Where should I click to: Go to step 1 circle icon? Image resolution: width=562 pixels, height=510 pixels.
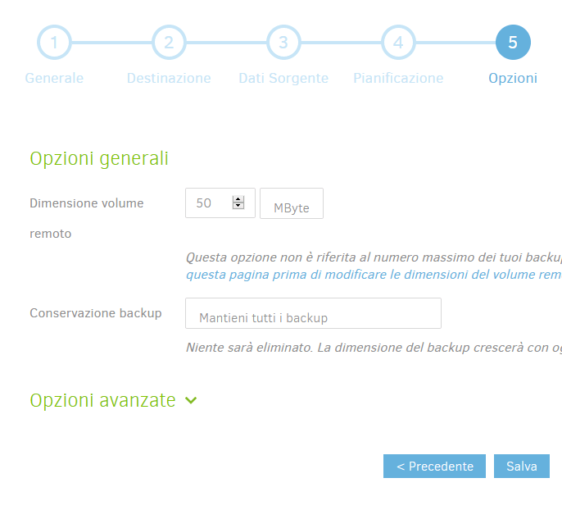(x=54, y=42)
